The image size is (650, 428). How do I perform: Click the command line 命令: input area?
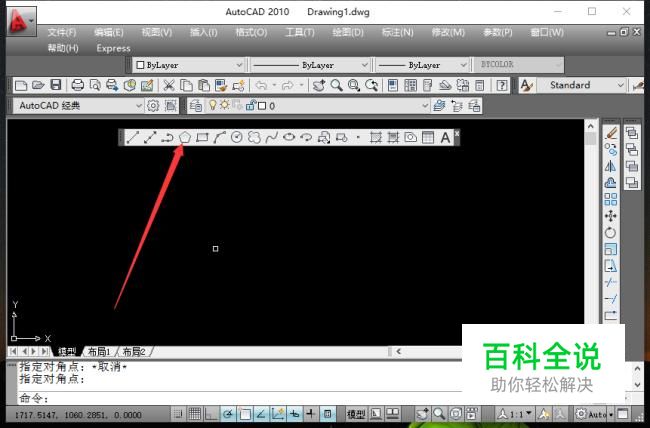(240, 399)
